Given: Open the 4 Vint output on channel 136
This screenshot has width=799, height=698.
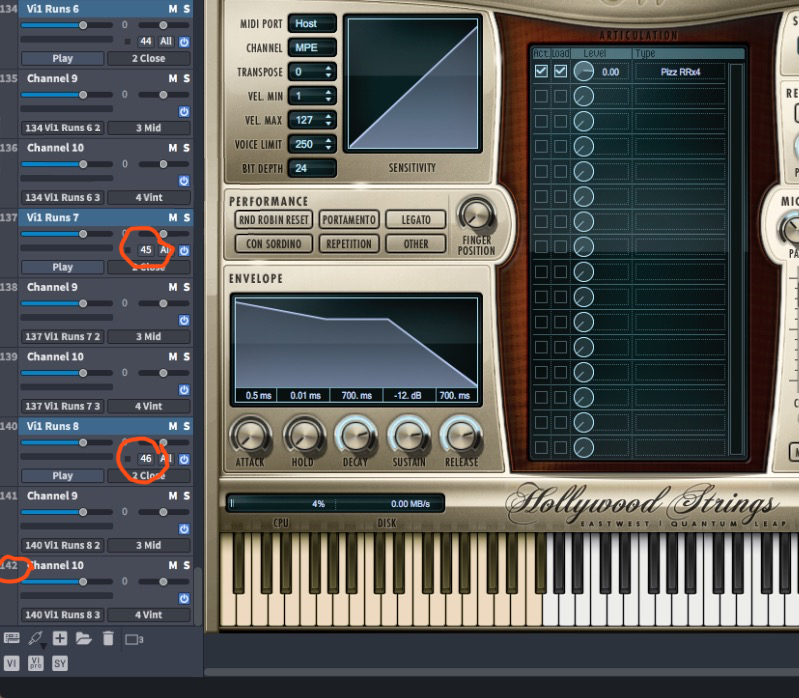Looking at the screenshot, I should click(148, 198).
